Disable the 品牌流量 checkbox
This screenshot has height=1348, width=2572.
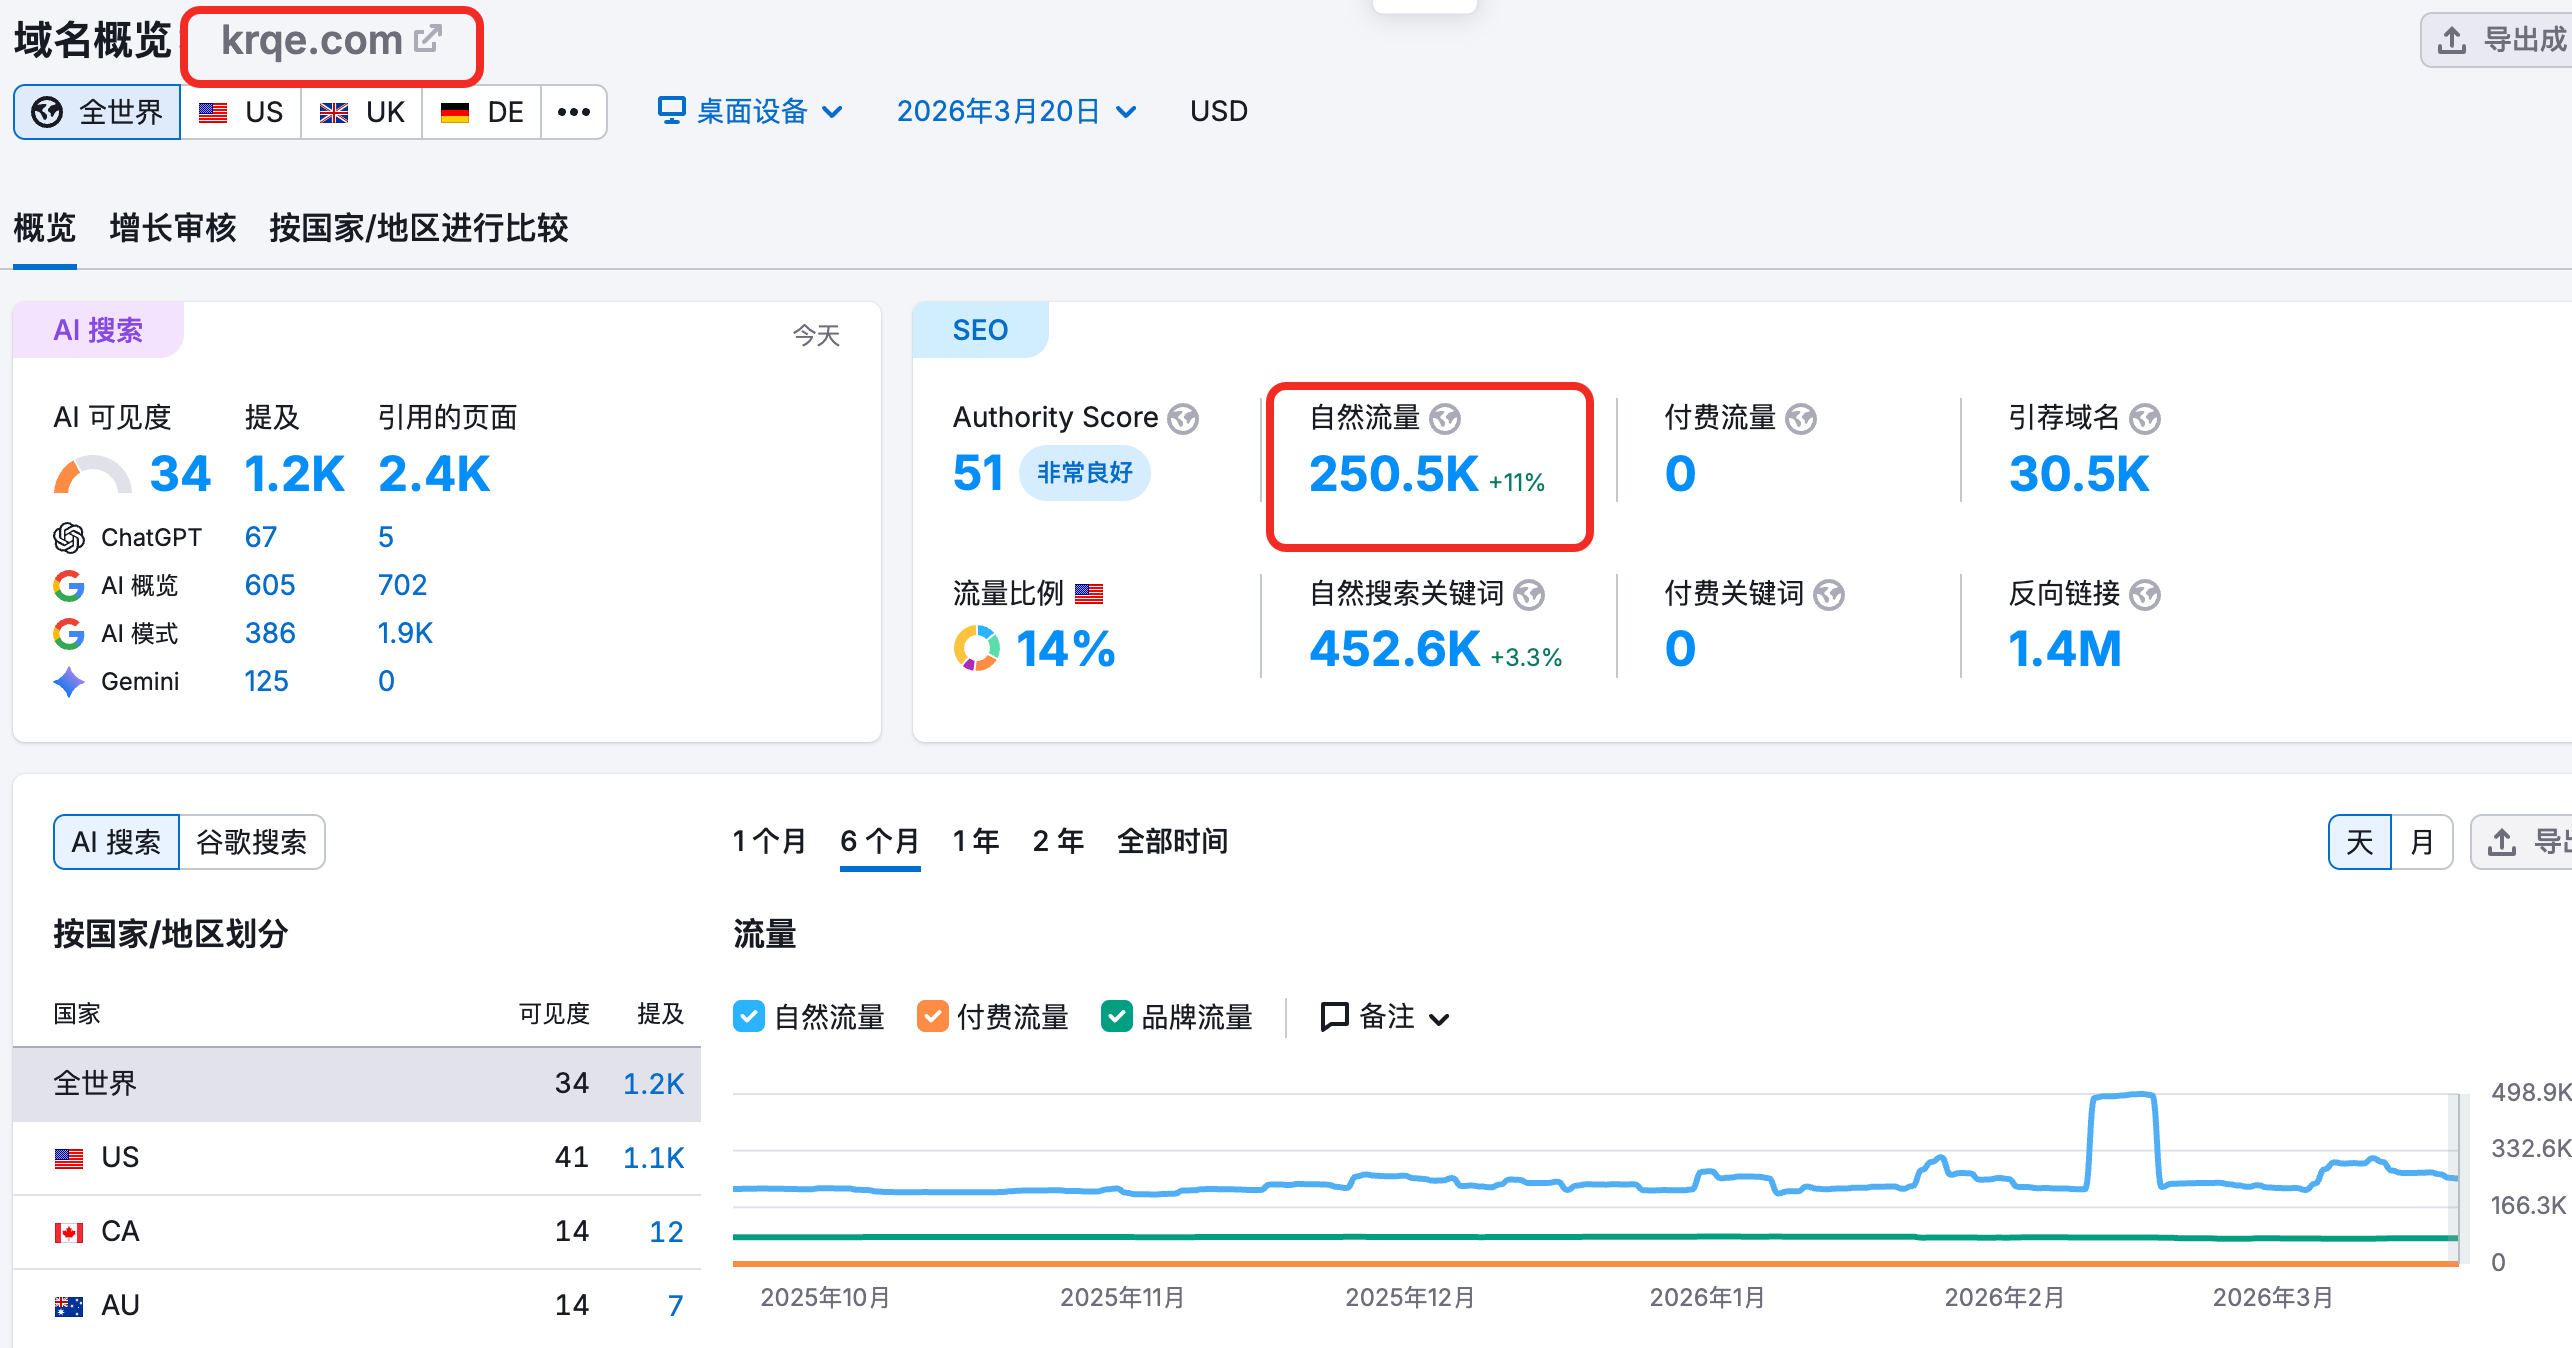[x=1116, y=1017]
